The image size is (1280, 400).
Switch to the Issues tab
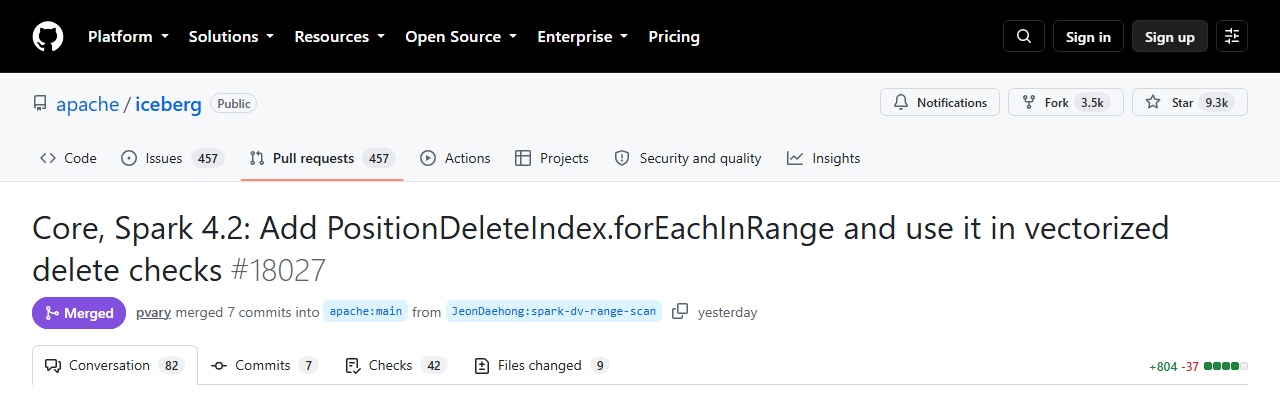pyautogui.click(x=172, y=158)
